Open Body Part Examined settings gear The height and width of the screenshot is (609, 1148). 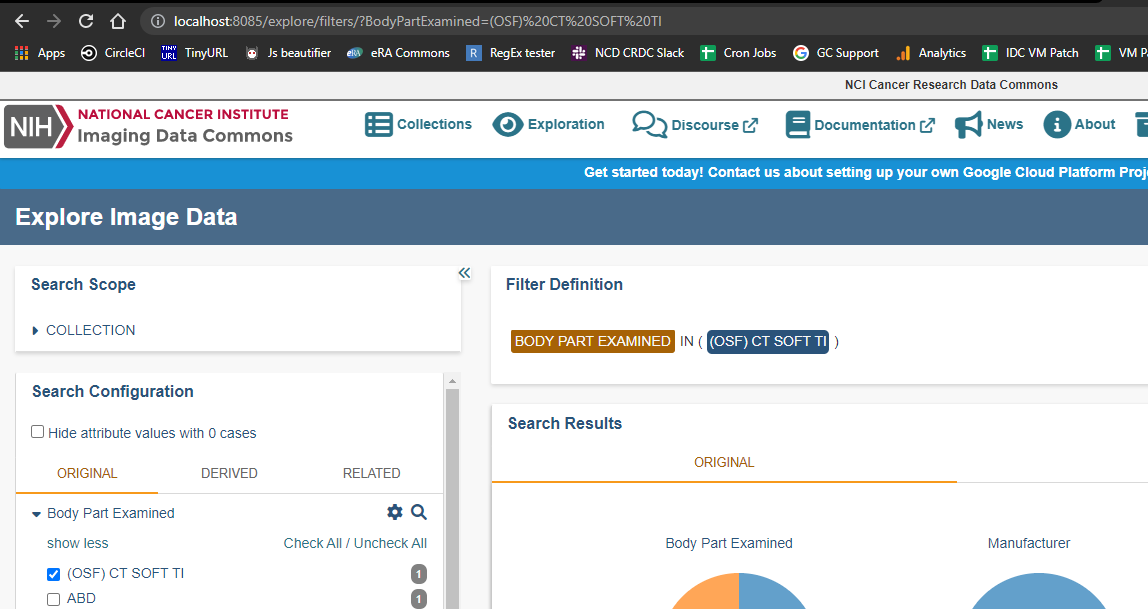click(395, 511)
